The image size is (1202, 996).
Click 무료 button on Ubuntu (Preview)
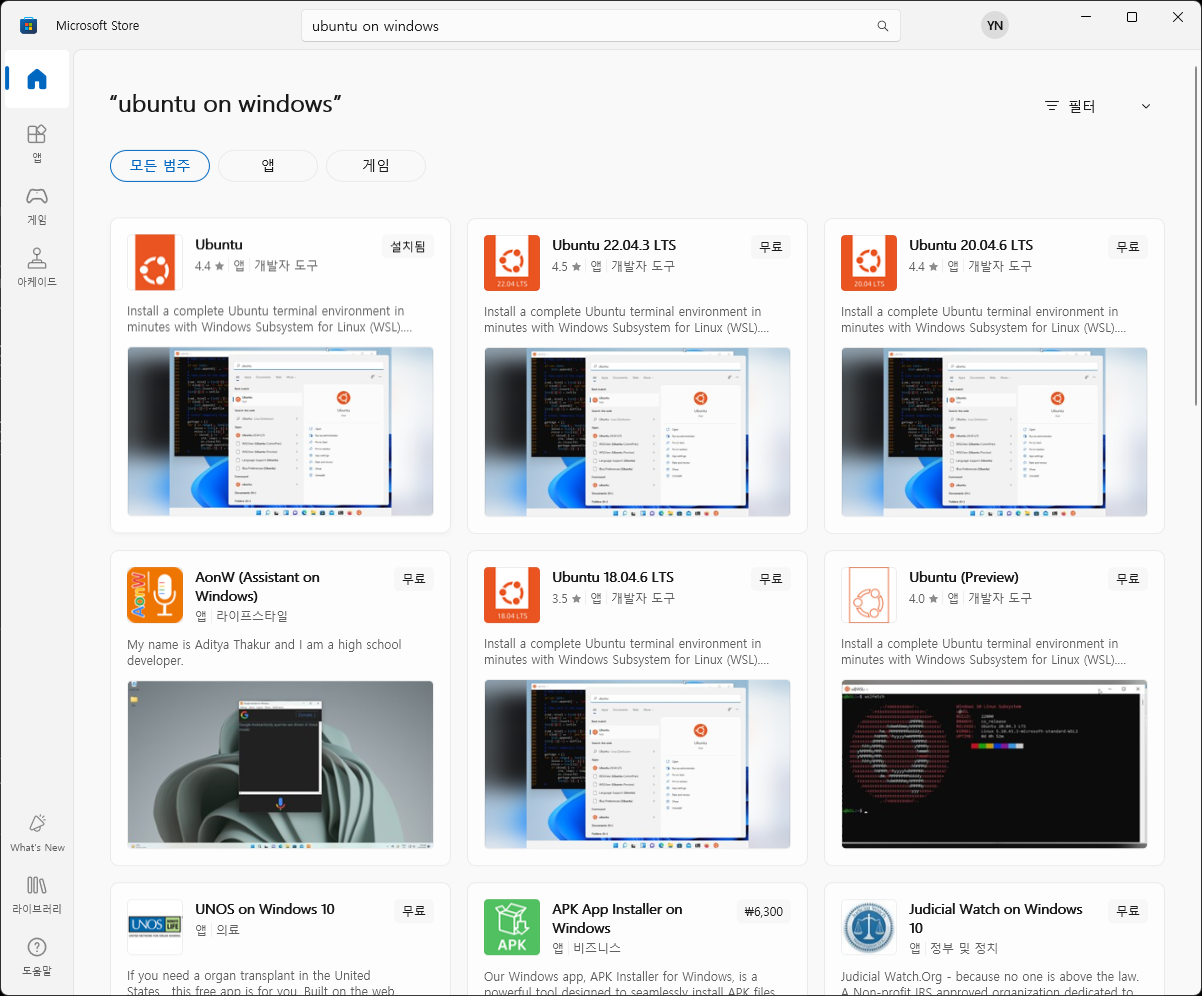1128,579
